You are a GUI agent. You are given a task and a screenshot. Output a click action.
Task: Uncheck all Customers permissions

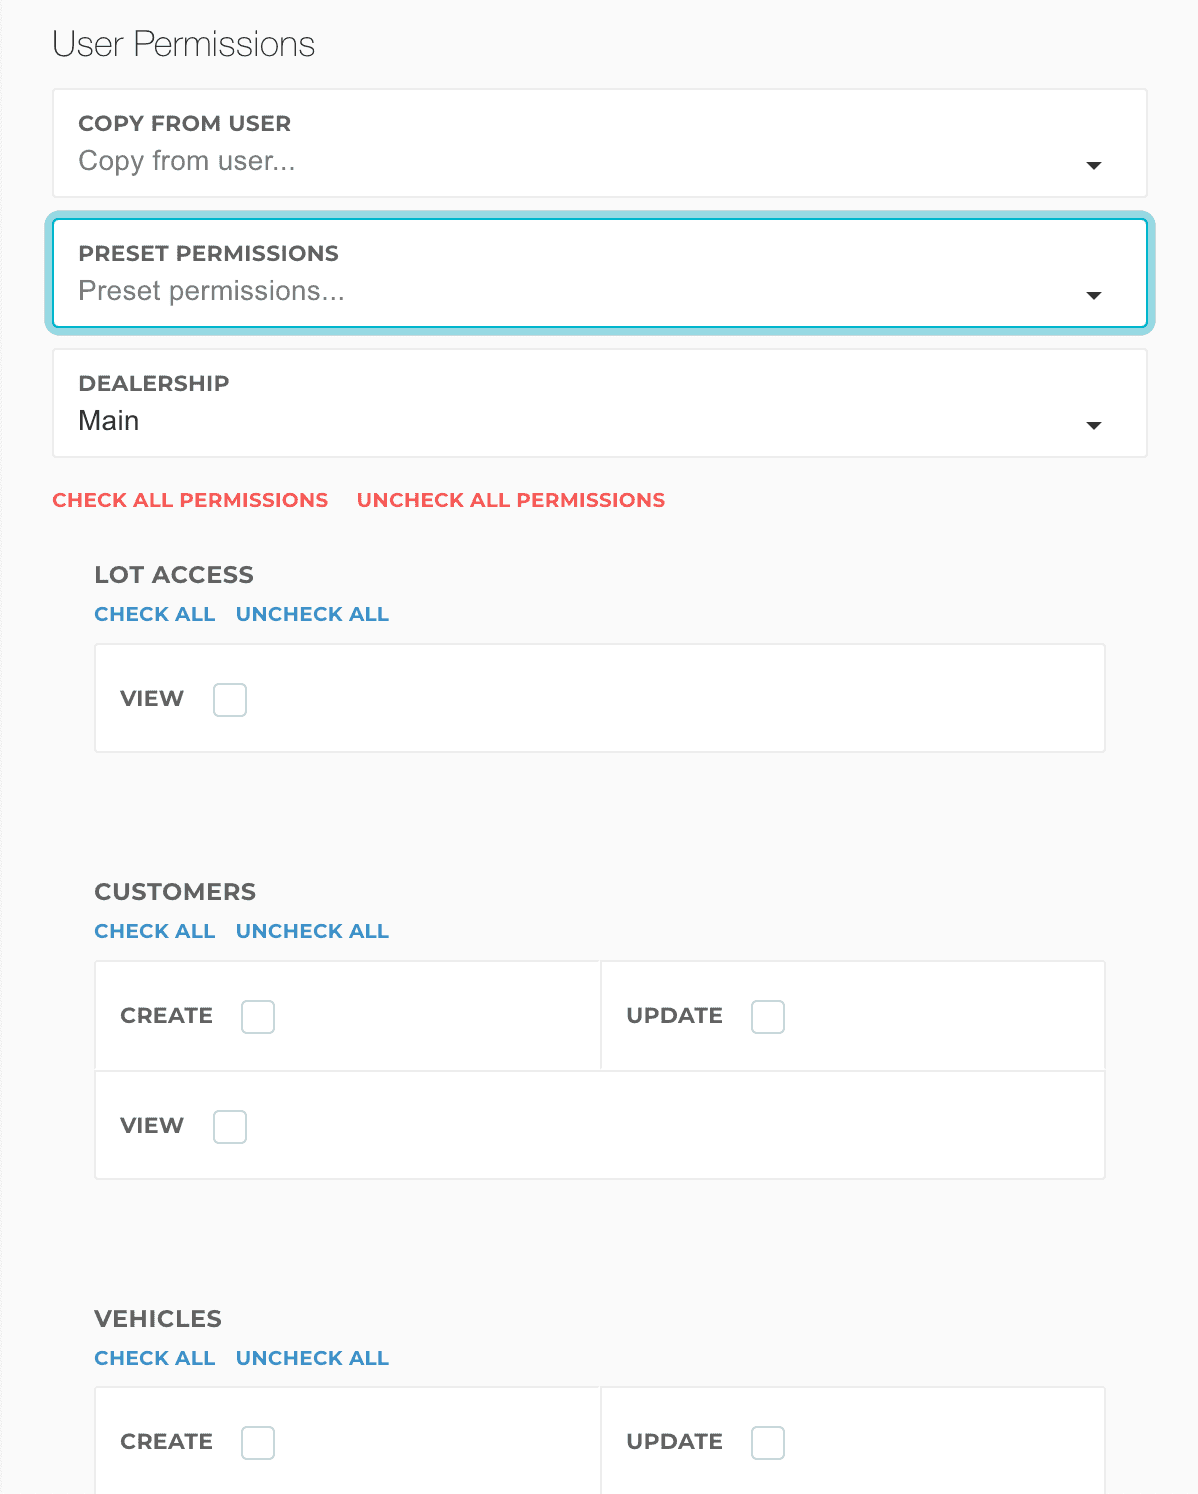(x=312, y=931)
